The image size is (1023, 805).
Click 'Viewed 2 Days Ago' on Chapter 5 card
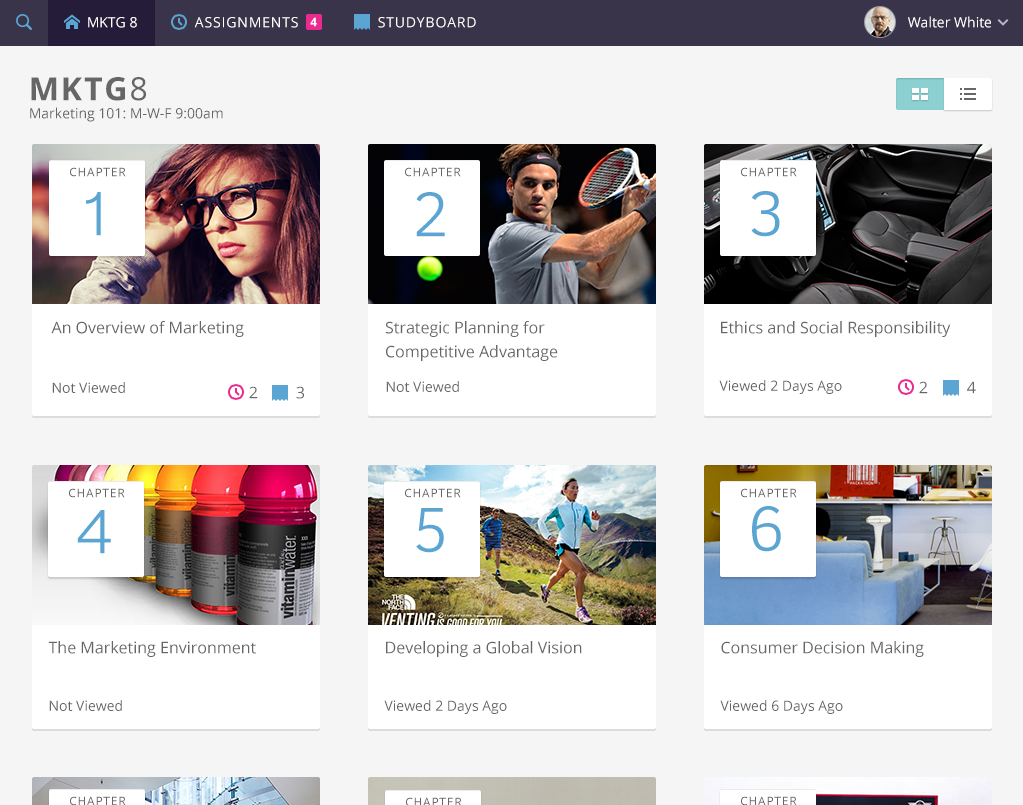(x=446, y=706)
